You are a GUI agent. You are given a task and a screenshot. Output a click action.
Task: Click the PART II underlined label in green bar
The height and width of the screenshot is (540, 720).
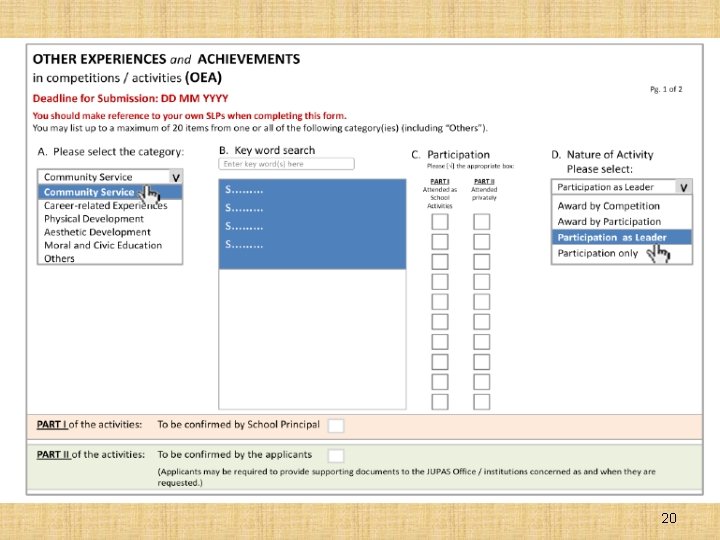click(53, 455)
